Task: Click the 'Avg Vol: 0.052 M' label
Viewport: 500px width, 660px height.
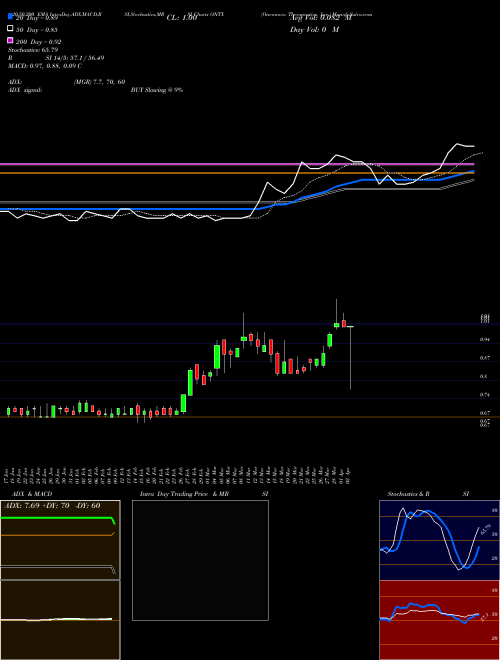Action: point(320,18)
